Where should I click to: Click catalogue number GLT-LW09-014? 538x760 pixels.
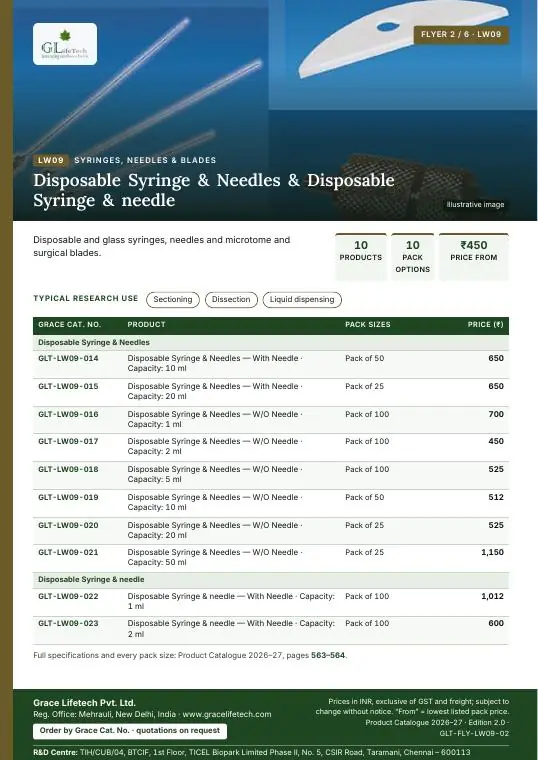(68, 358)
